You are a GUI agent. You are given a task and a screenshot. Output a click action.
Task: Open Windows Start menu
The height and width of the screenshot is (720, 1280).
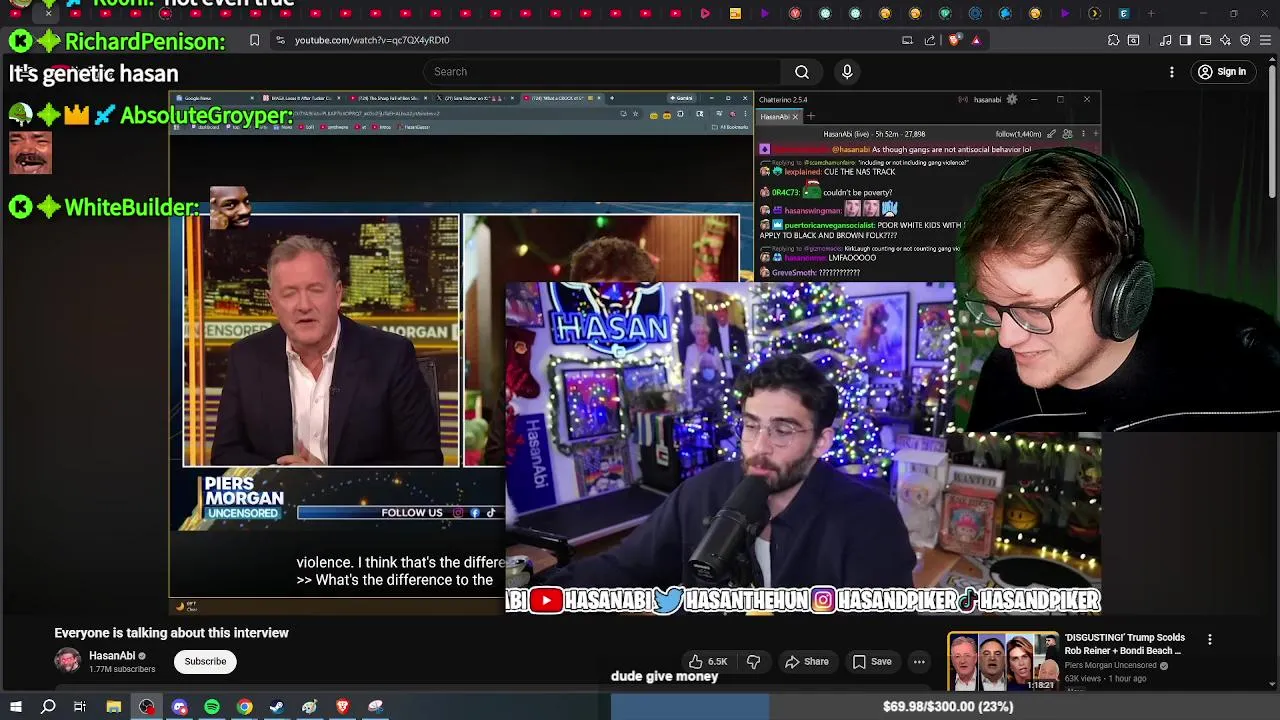(15, 707)
